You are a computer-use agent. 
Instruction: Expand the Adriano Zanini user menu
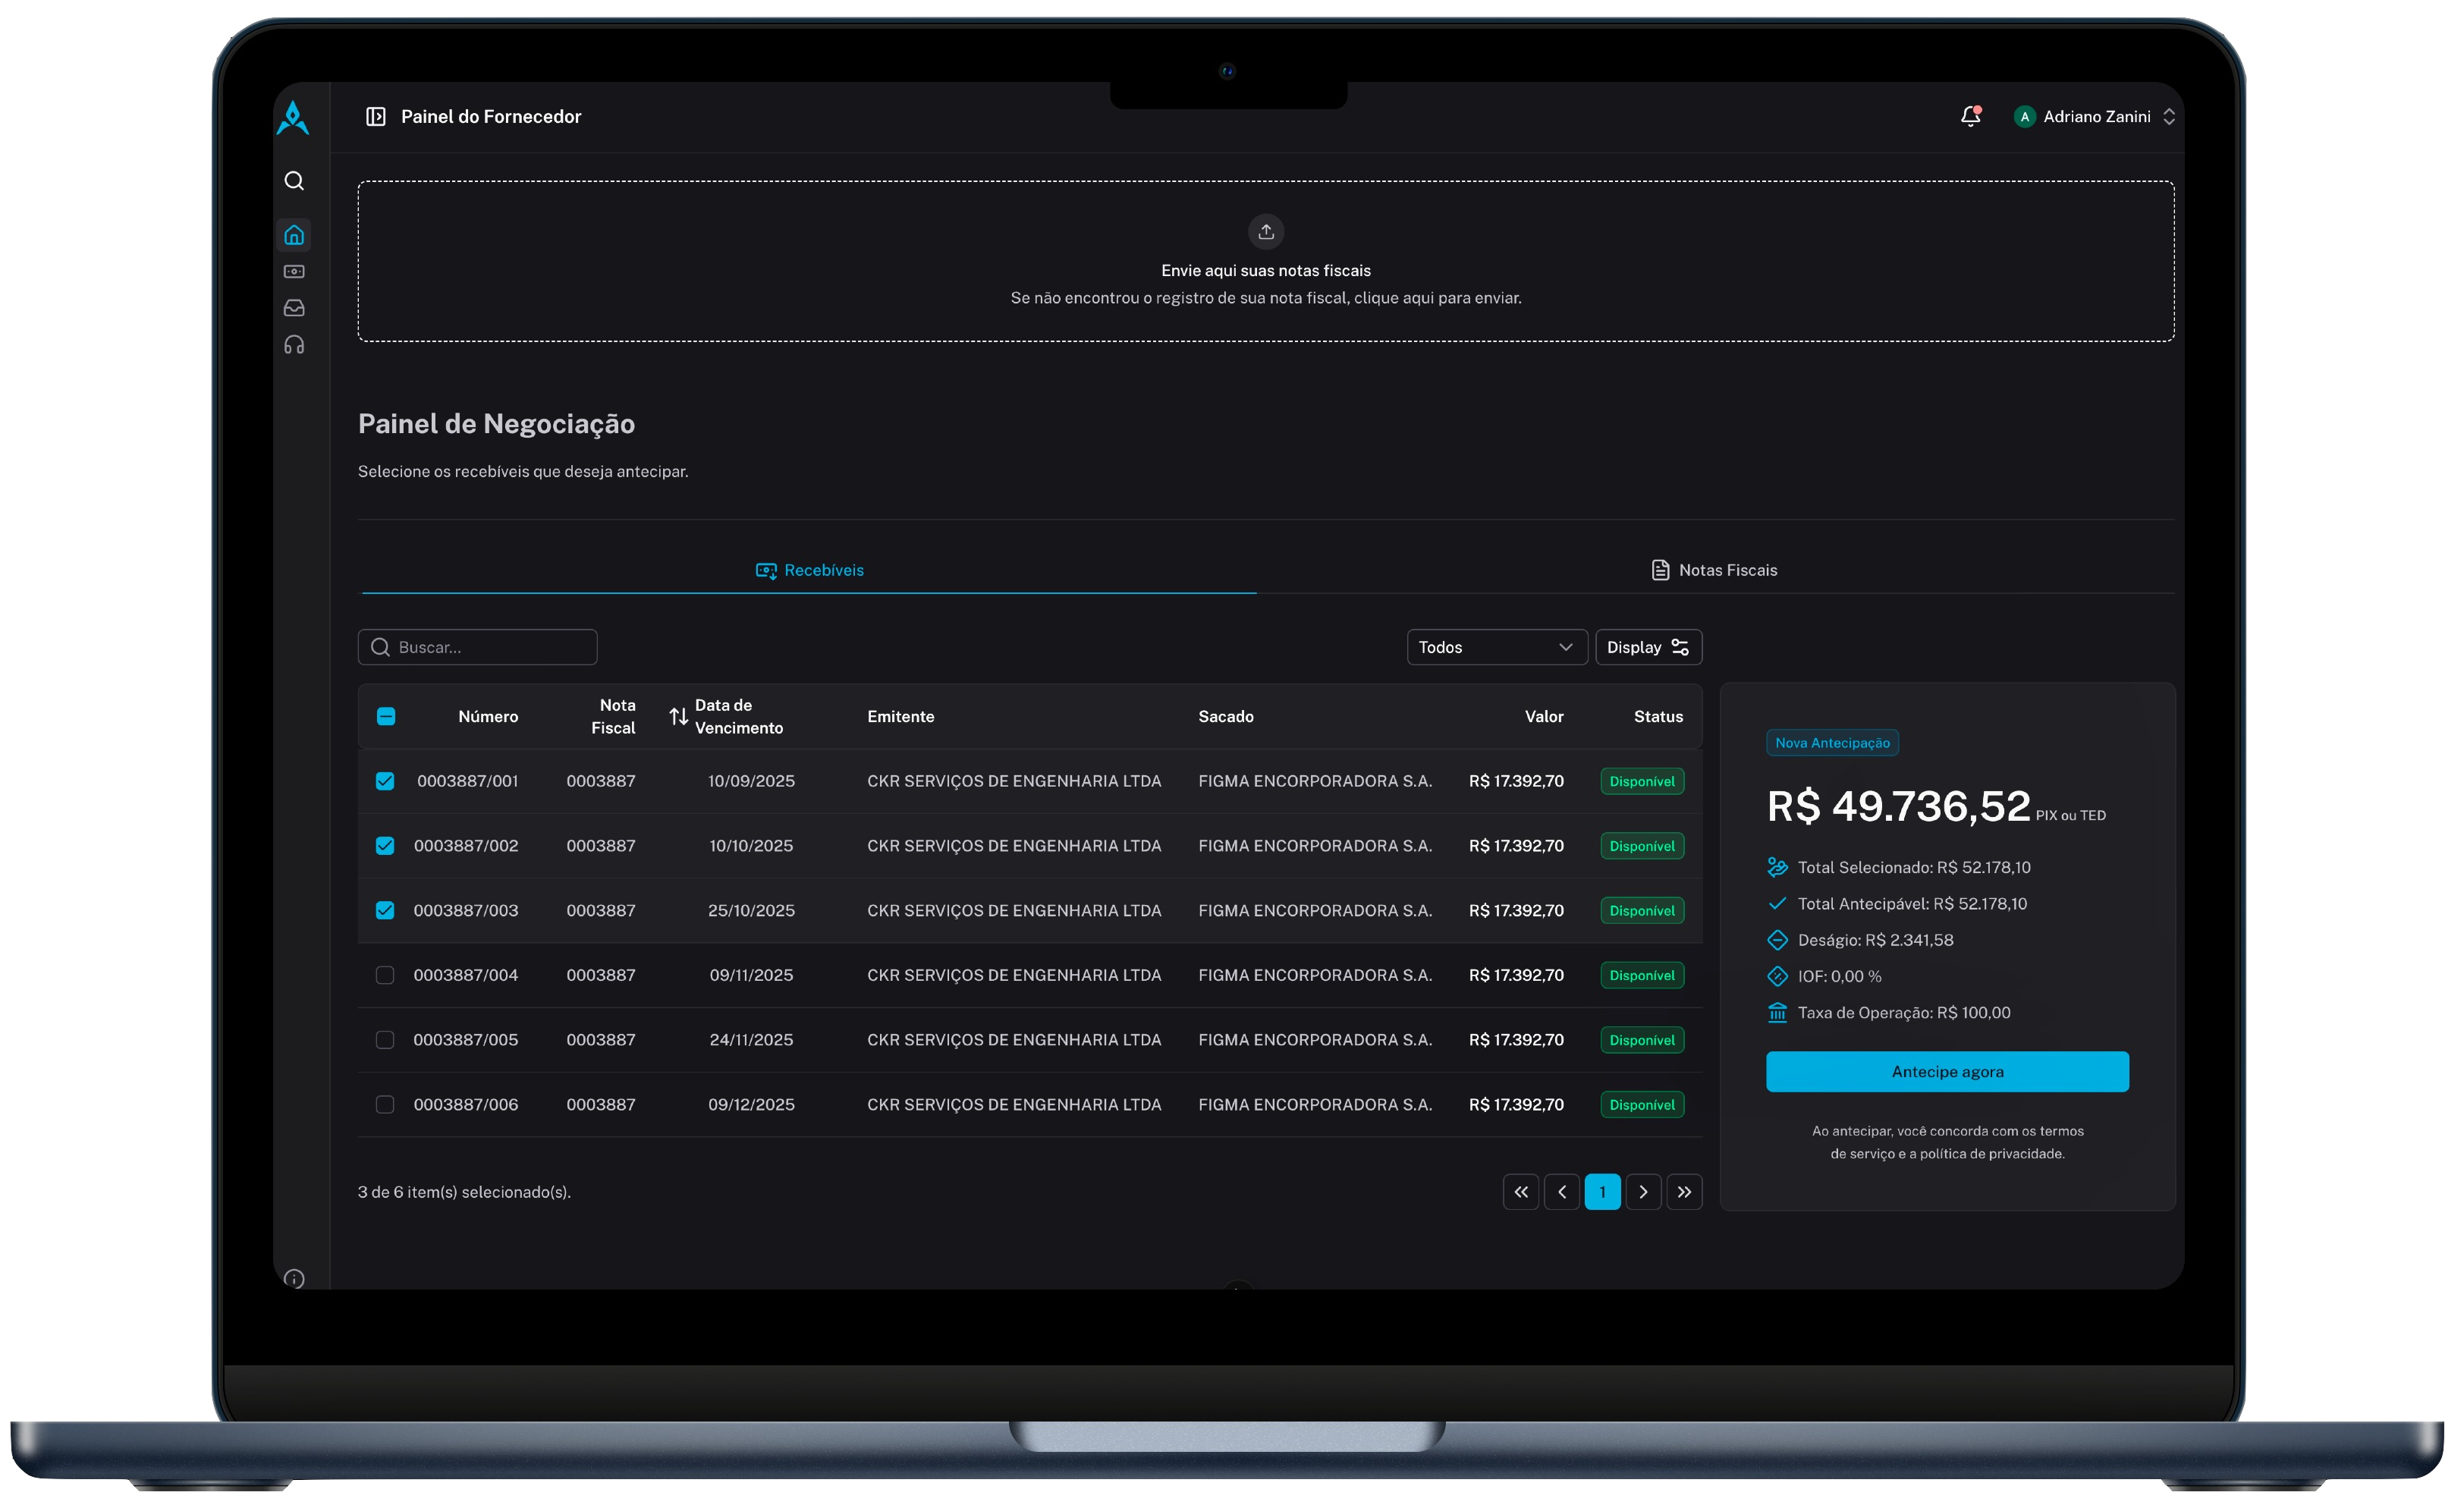(2095, 117)
